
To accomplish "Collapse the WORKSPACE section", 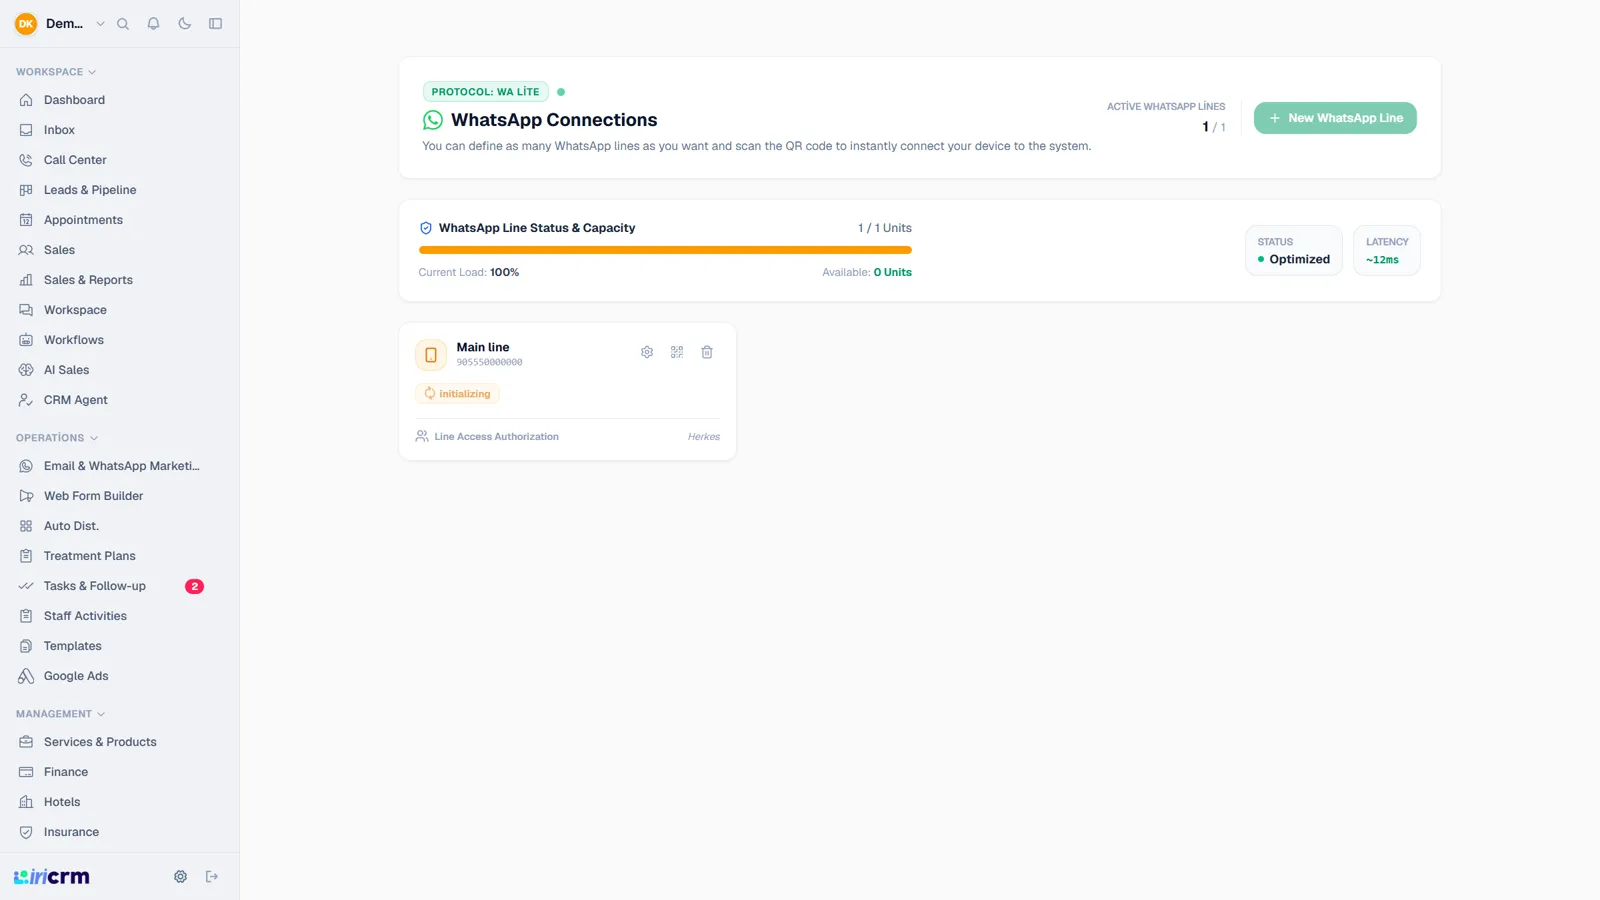I will pos(56,72).
